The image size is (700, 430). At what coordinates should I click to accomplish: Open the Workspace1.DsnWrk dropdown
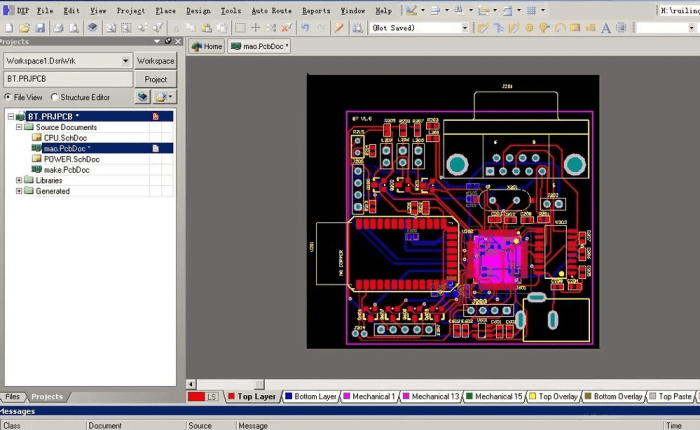tap(126, 61)
